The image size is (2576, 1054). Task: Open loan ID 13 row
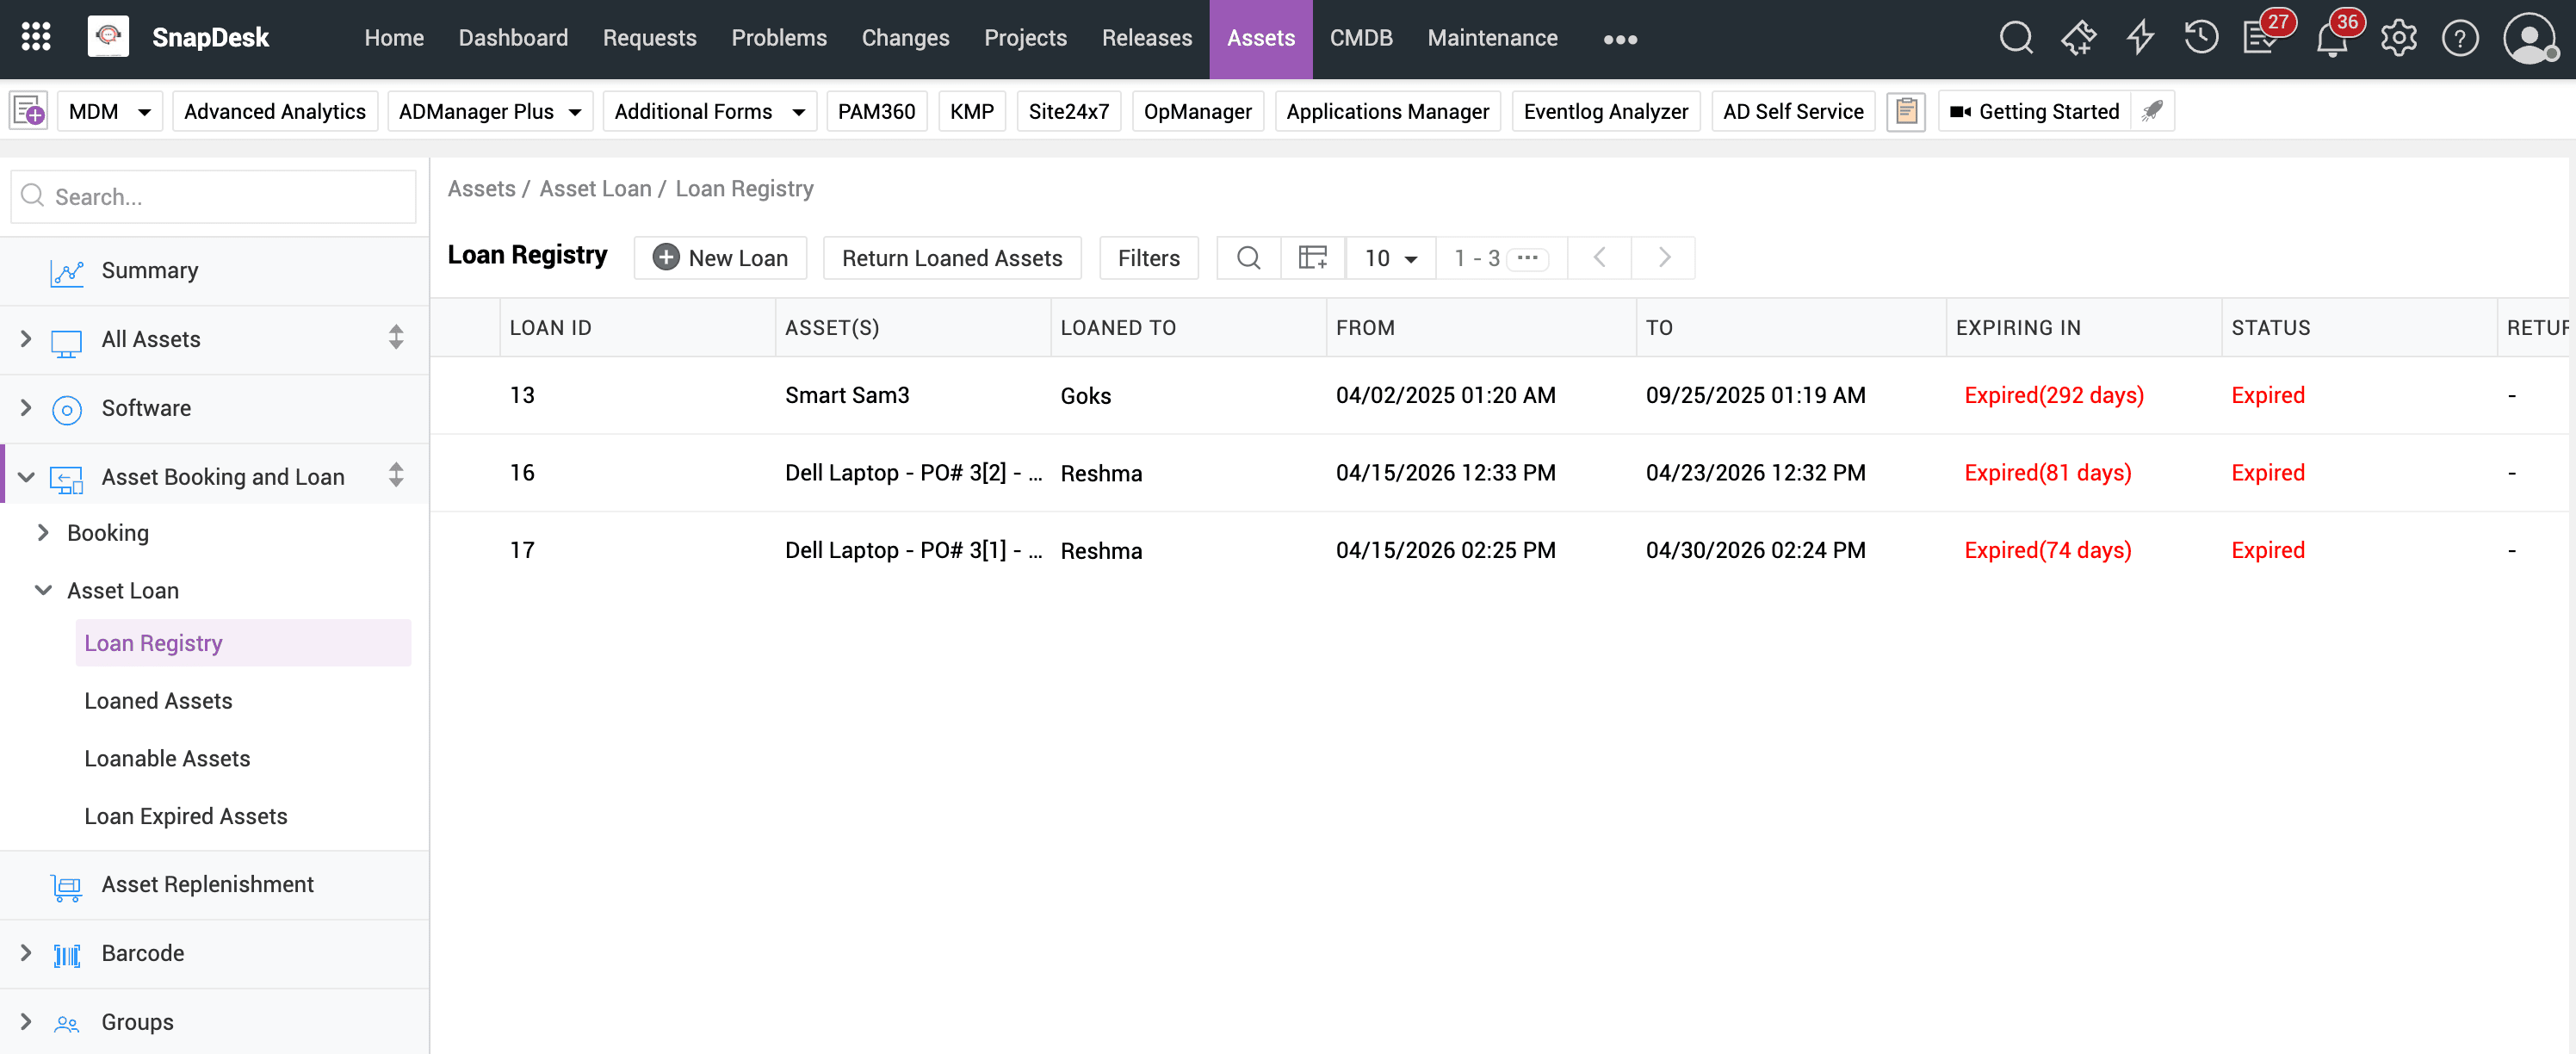1499,396
